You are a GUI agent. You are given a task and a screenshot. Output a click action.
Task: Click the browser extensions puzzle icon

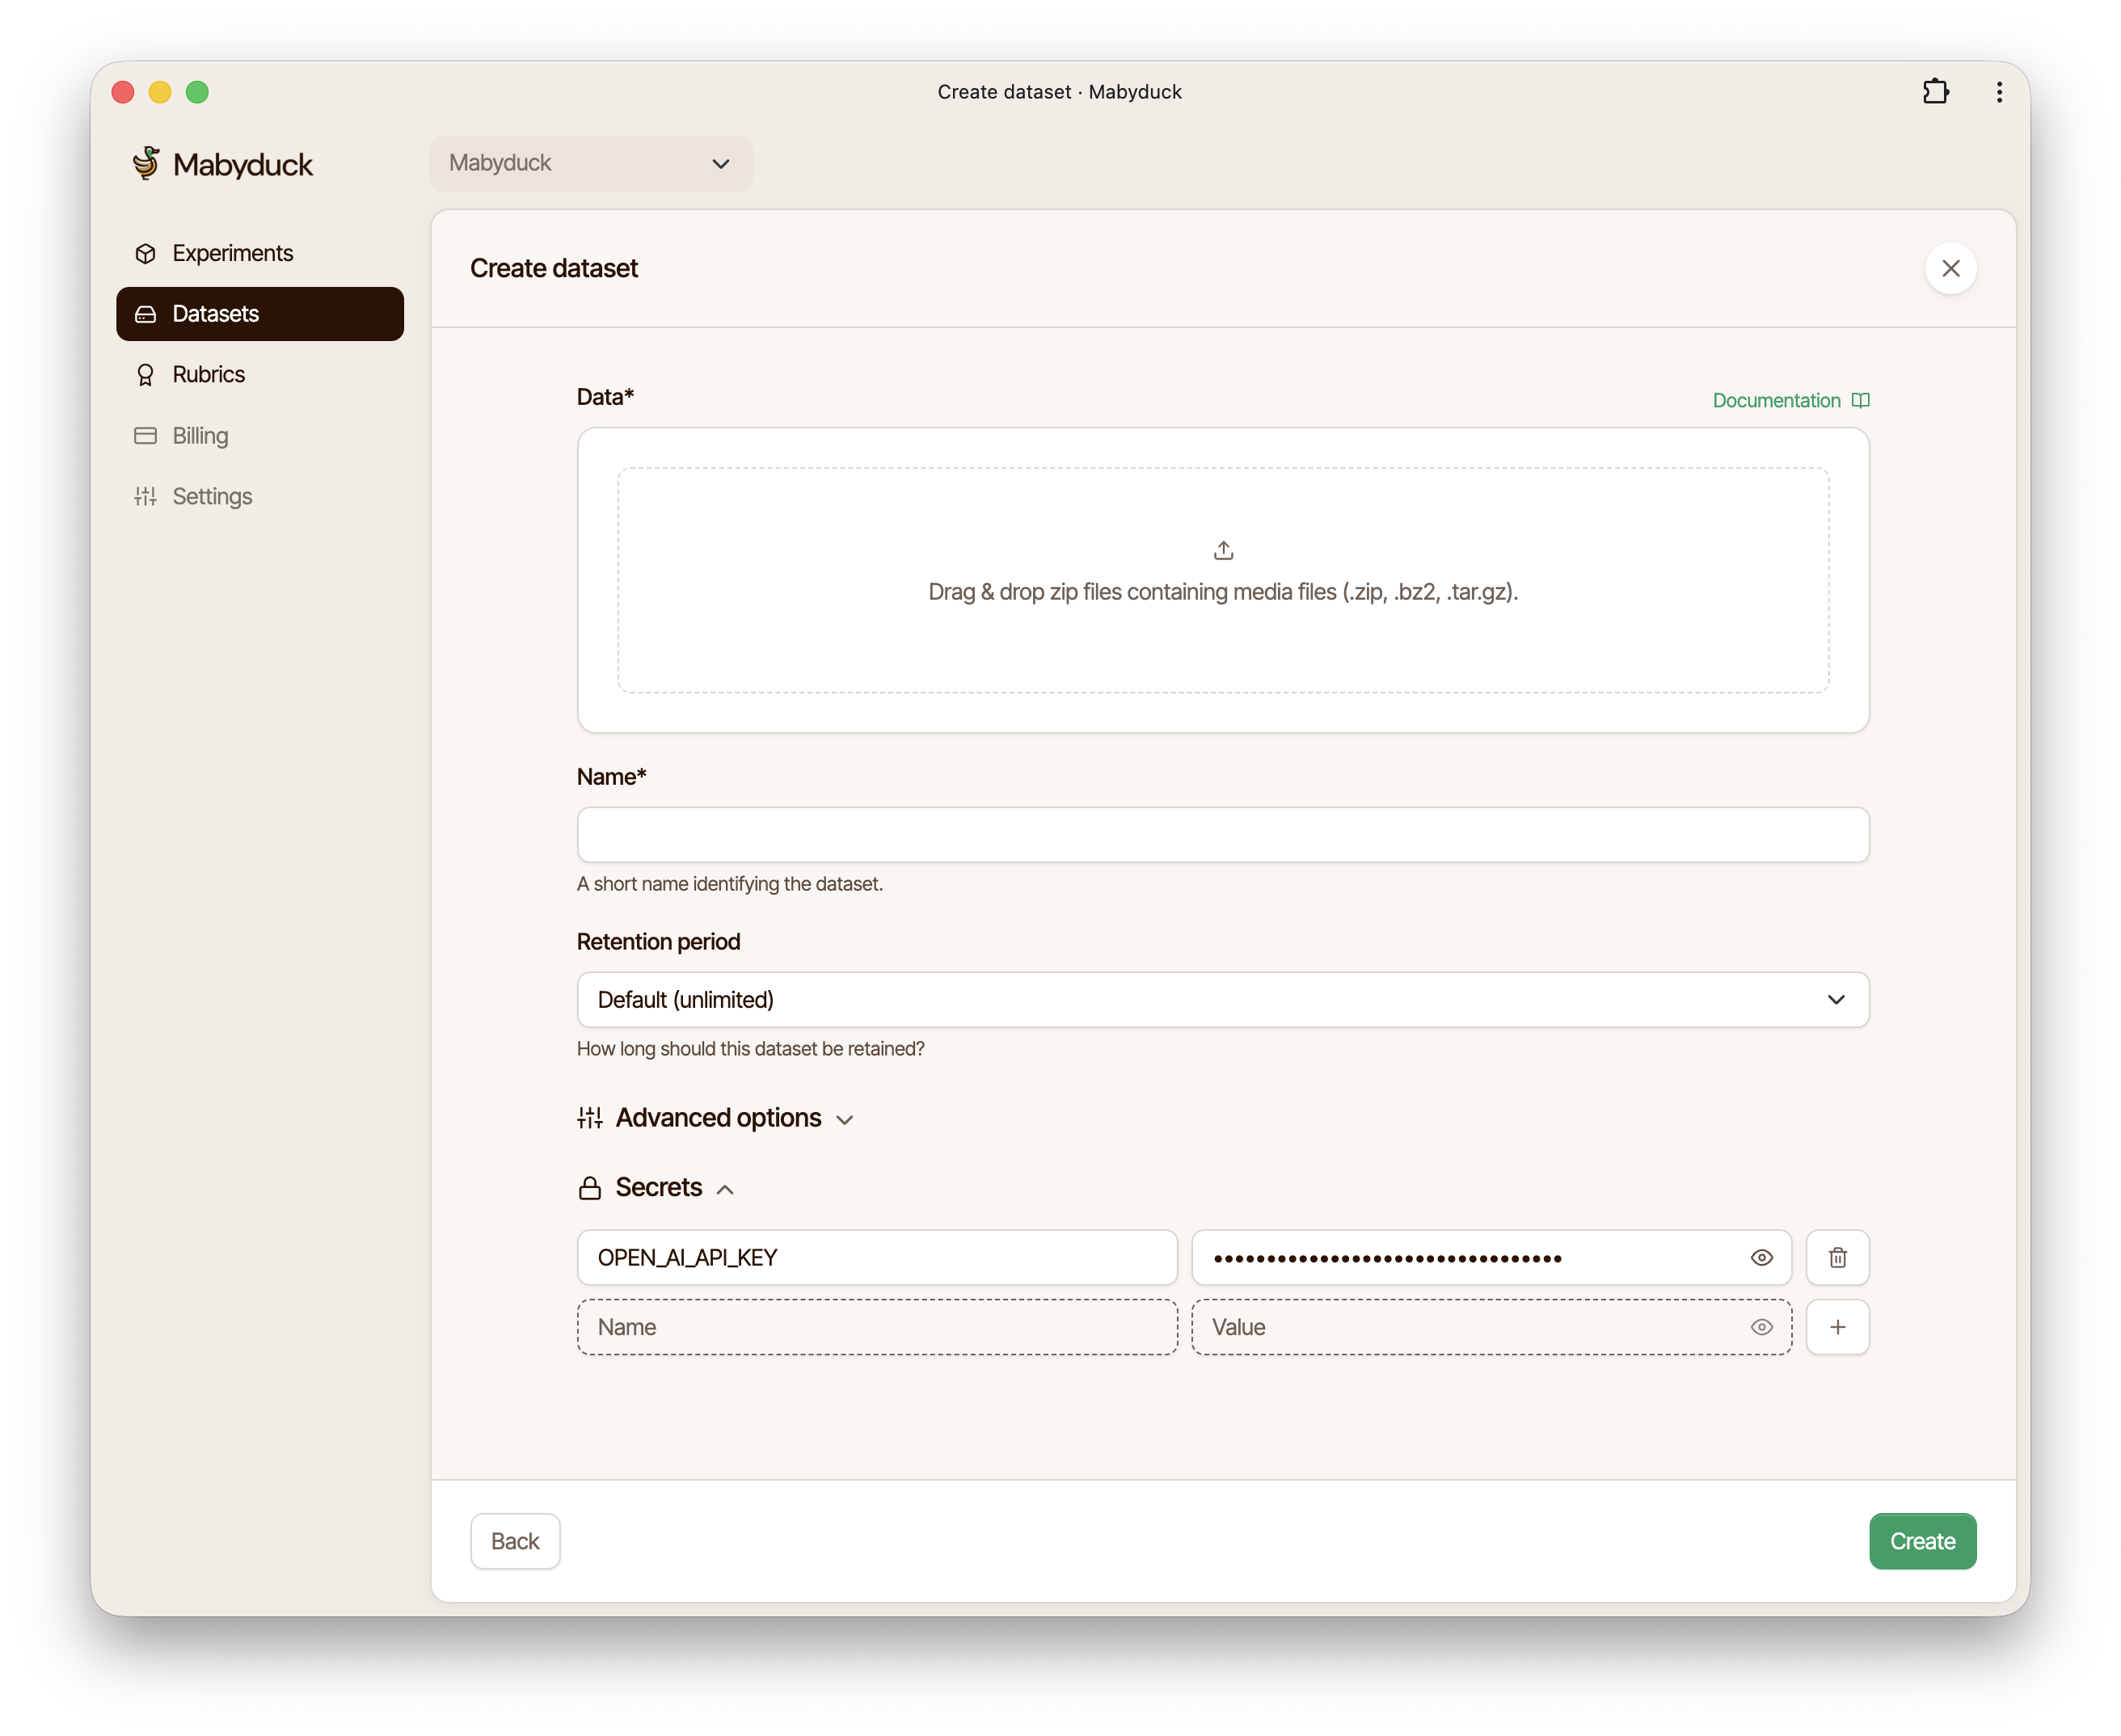1935,92
